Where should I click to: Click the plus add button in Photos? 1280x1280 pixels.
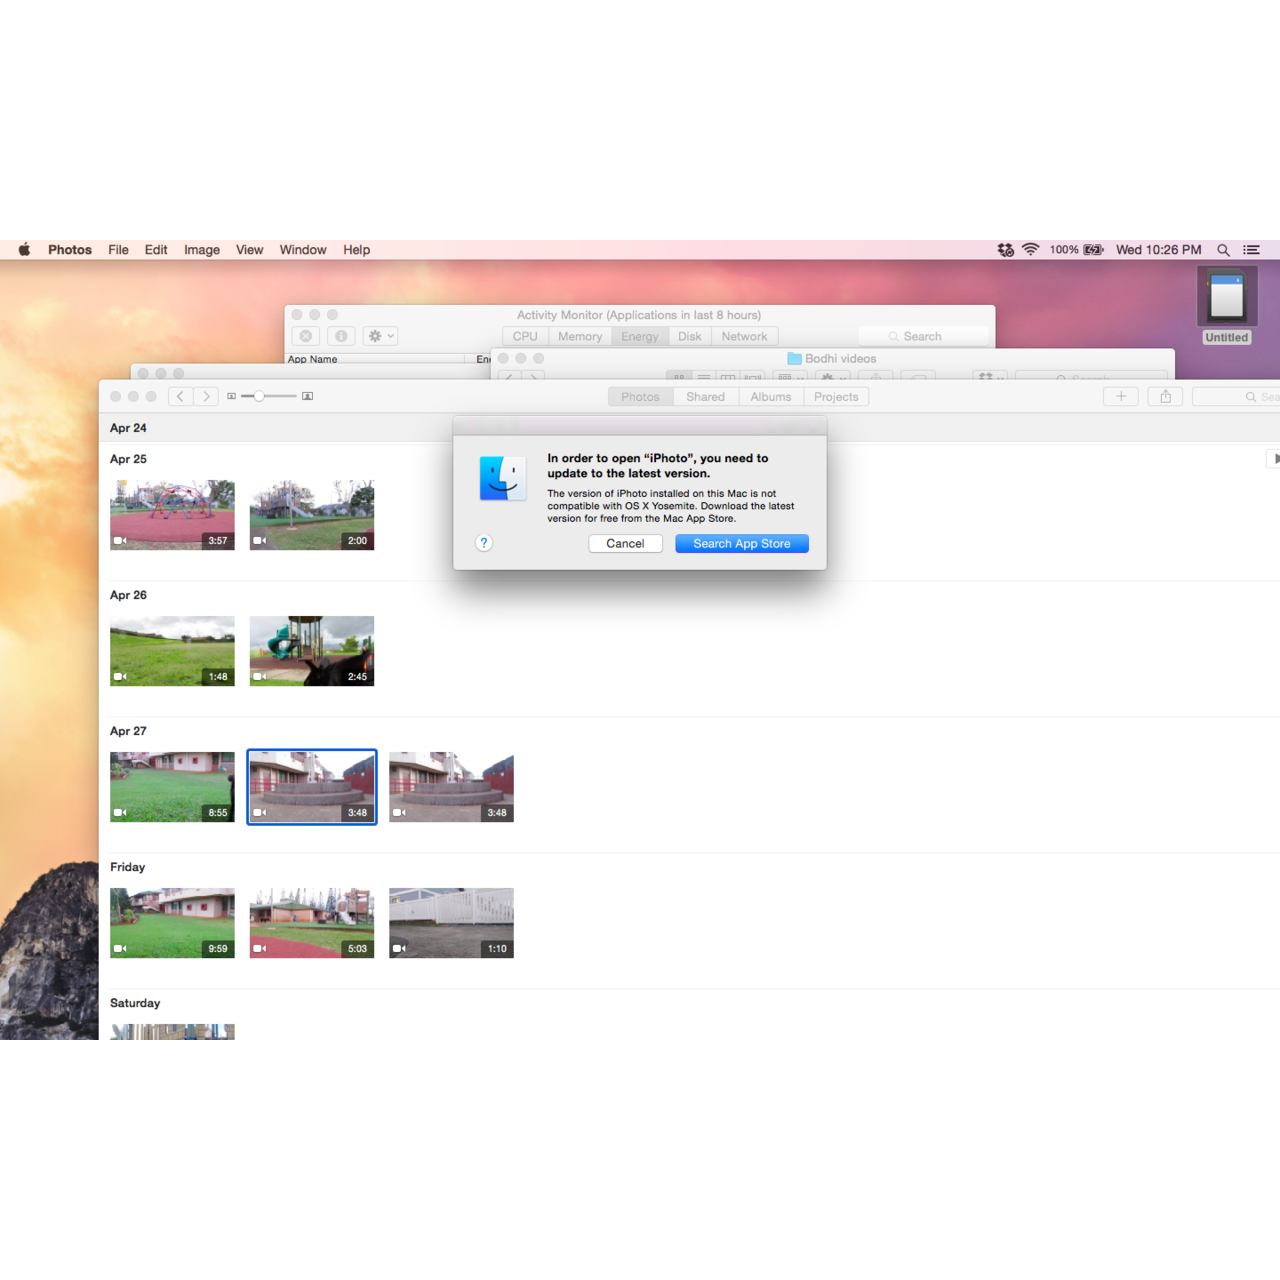1121,397
